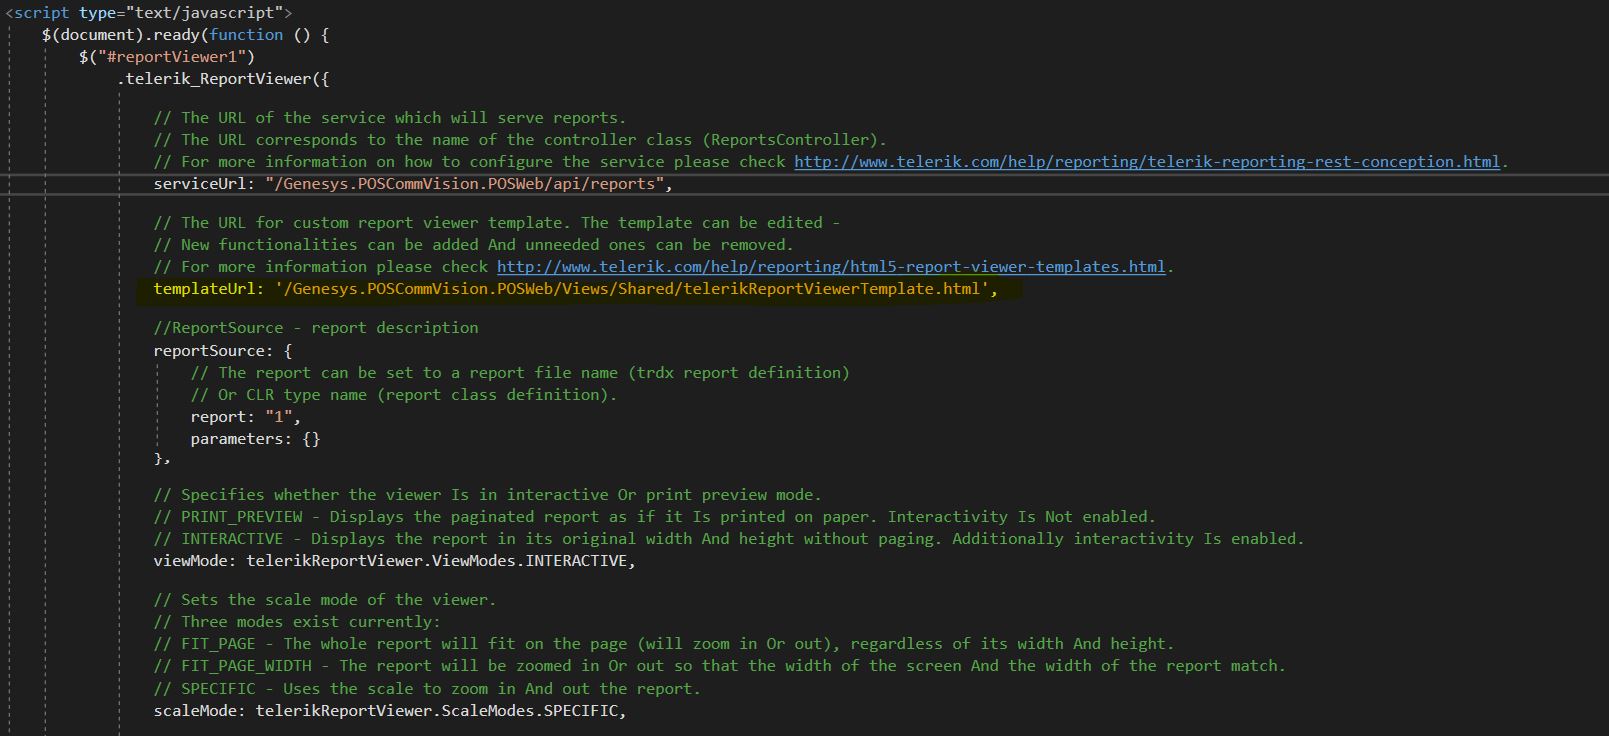Click the opening script tag name

pyautogui.click(x=41, y=13)
